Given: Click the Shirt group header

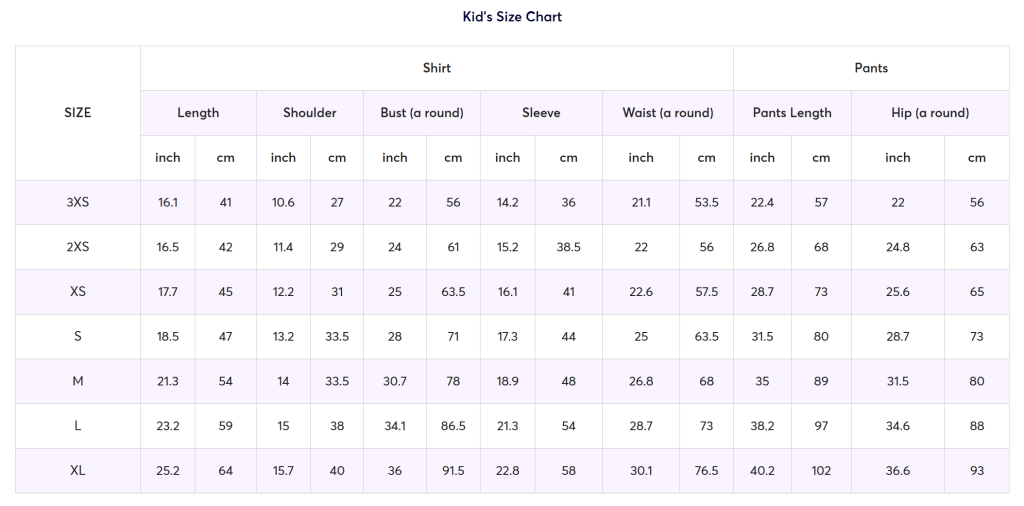Looking at the screenshot, I should pos(437,68).
